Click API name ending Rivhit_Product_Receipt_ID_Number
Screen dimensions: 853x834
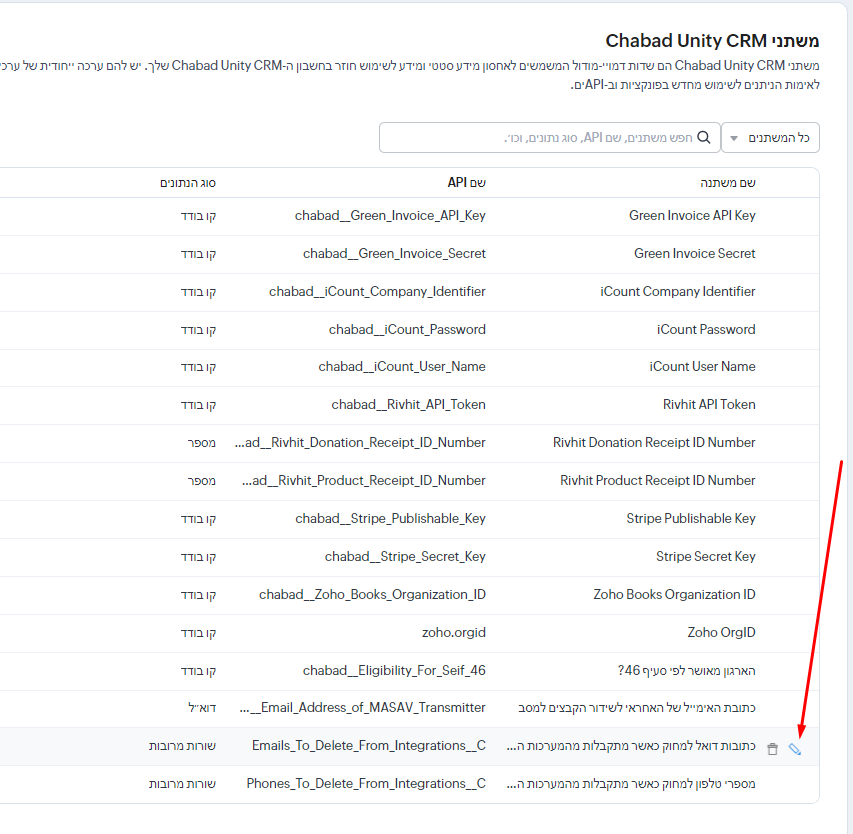point(364,481)
